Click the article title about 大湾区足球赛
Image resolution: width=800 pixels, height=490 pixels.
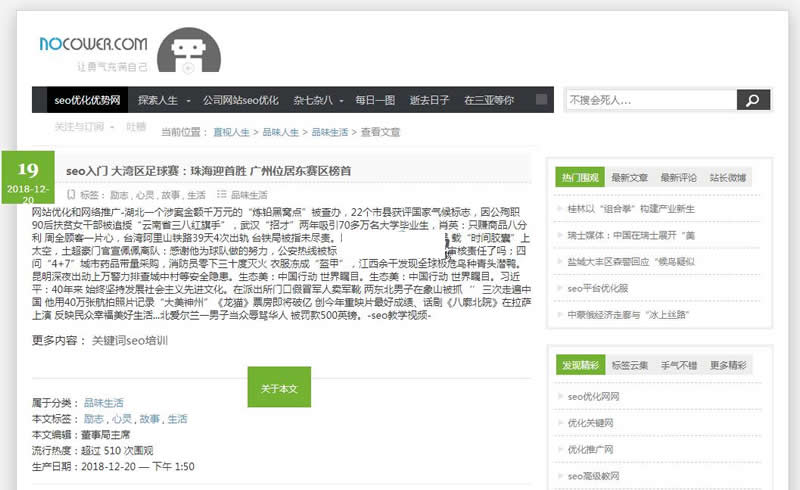pos(209,171)
